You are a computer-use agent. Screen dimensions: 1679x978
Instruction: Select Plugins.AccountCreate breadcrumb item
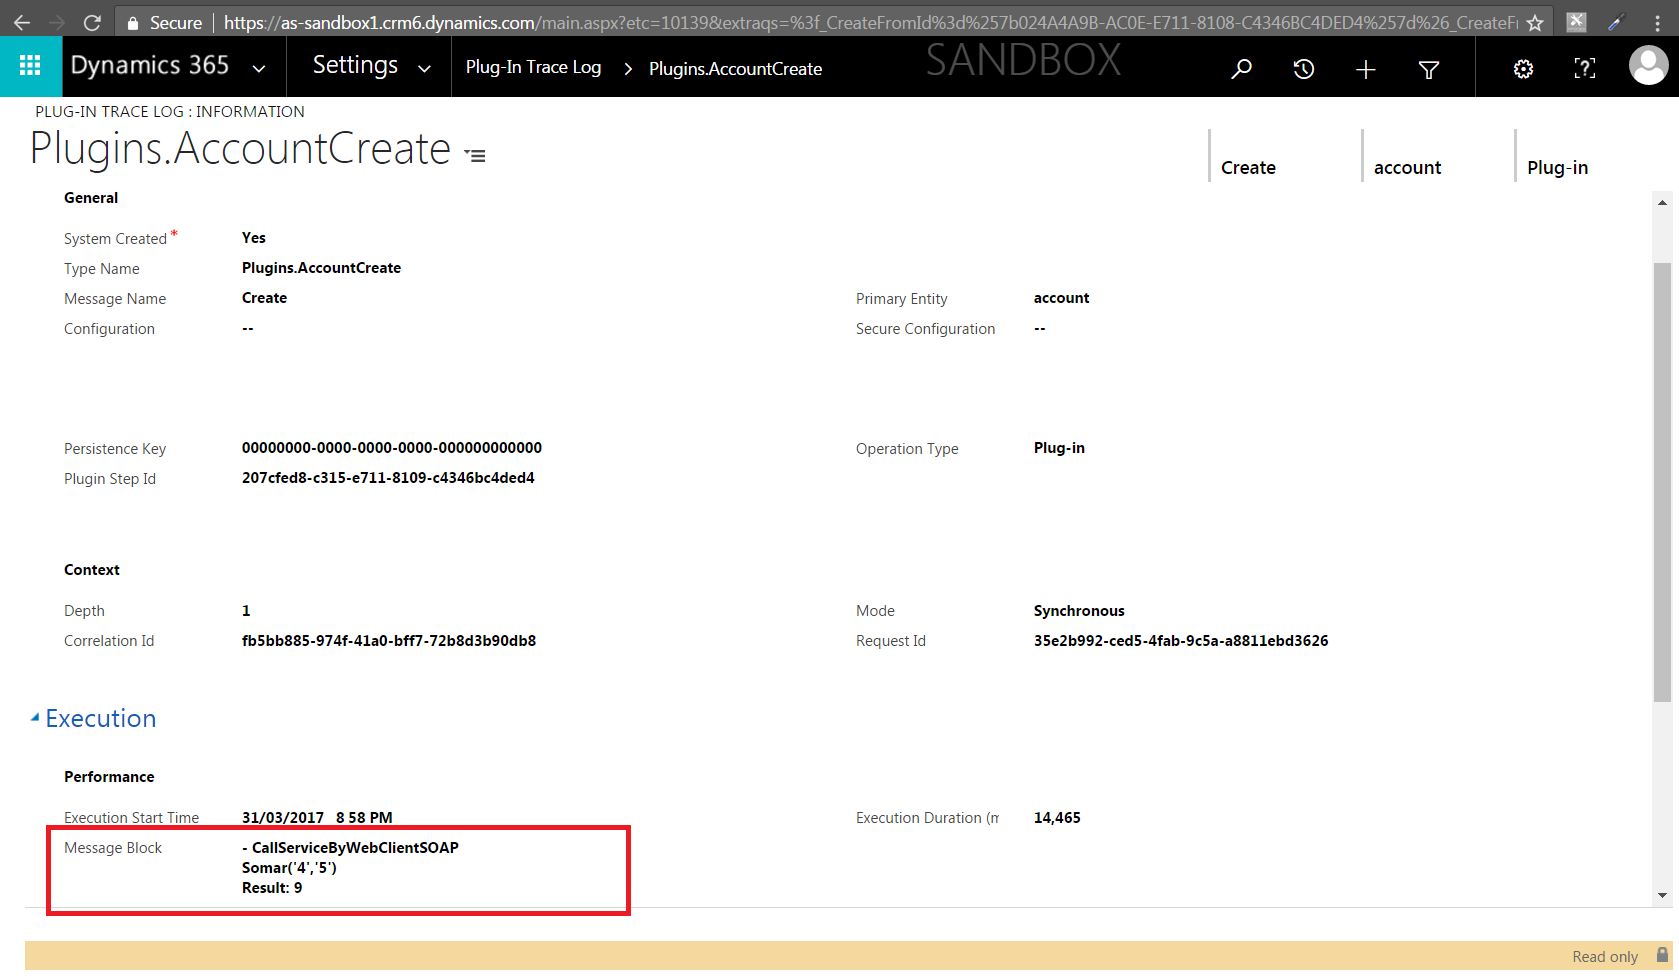point(735,69)
